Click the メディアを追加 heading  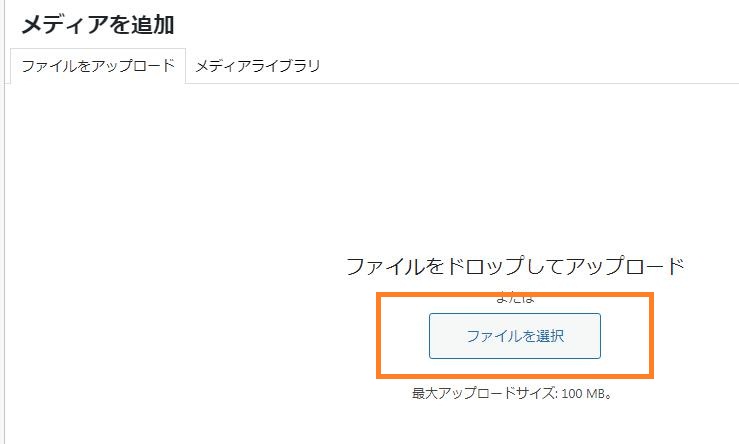coord(98,25)
